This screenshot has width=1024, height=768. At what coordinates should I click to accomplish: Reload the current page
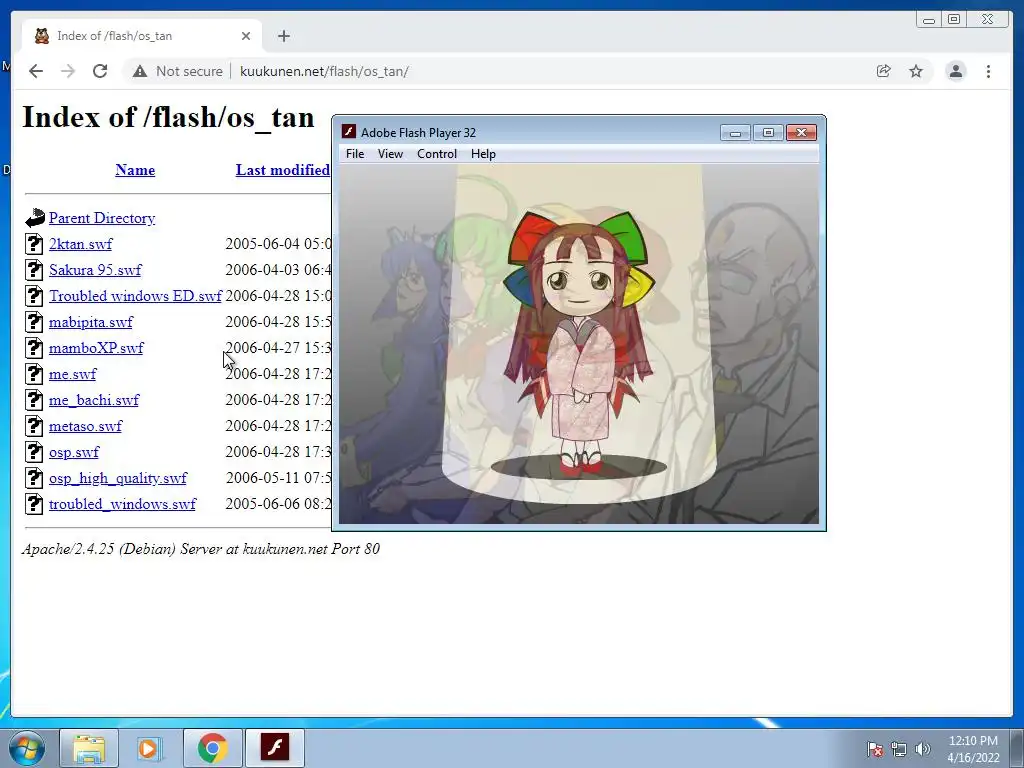coord(100,71)
